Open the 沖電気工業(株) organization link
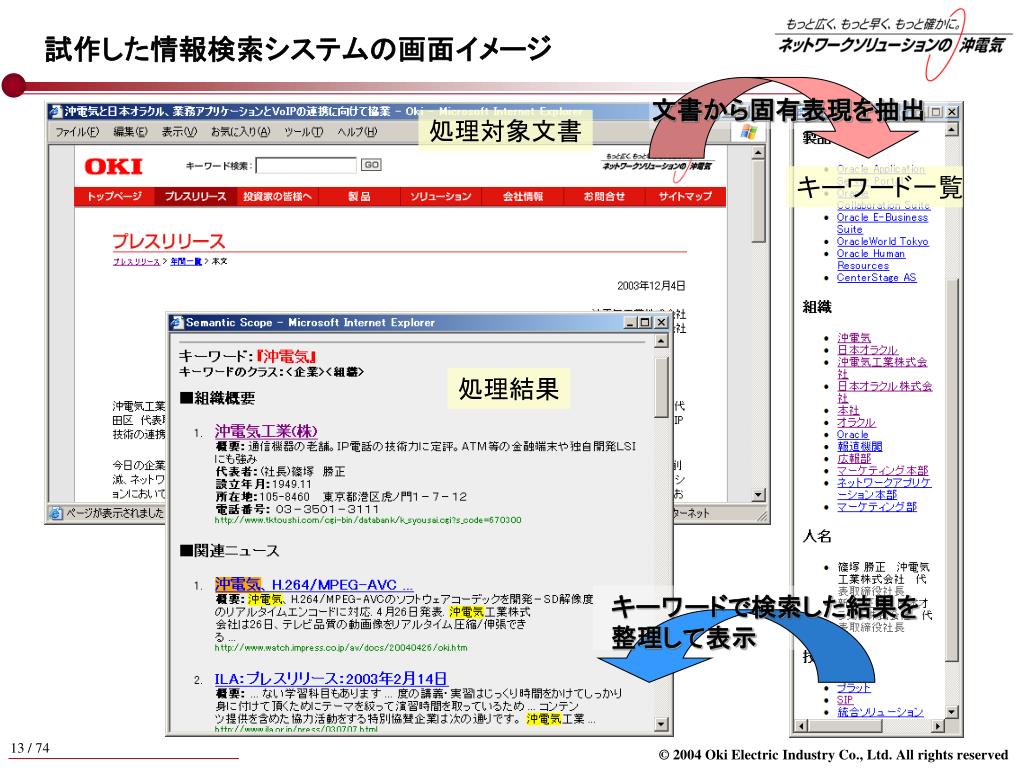This screenshot has height=768, width=1024. (266, 432)
